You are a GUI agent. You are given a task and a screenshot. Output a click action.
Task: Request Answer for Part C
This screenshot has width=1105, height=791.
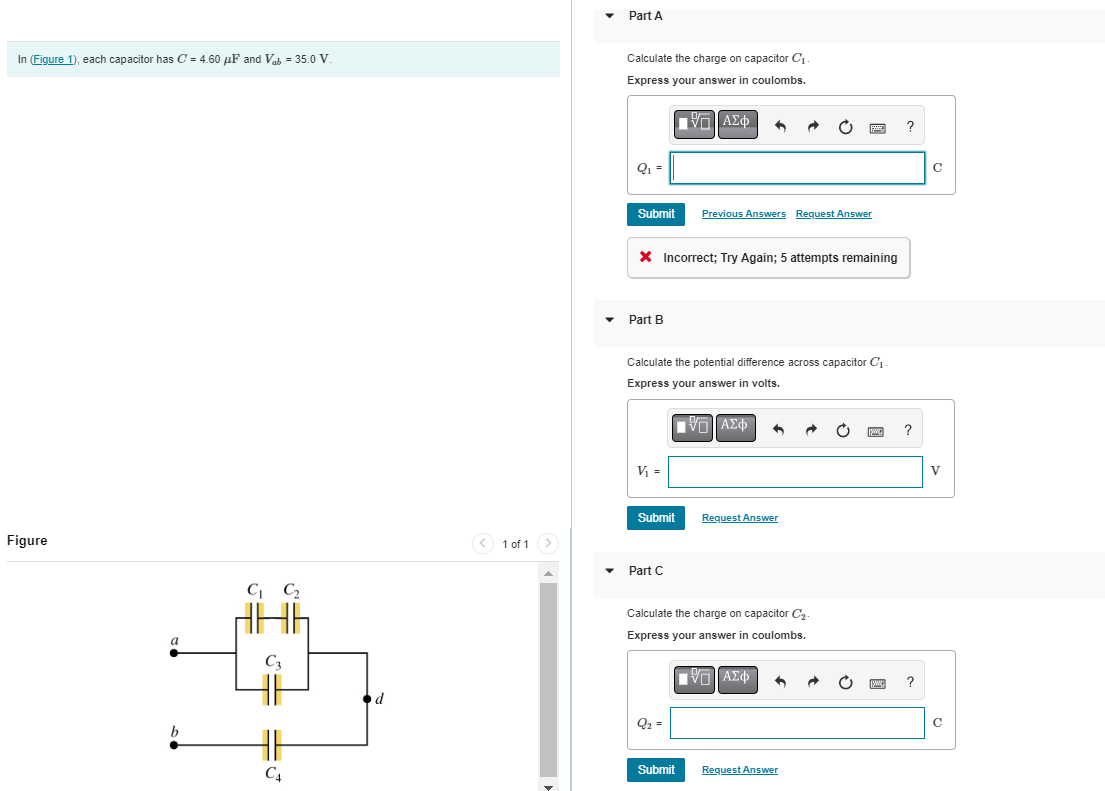coord(739,770)
